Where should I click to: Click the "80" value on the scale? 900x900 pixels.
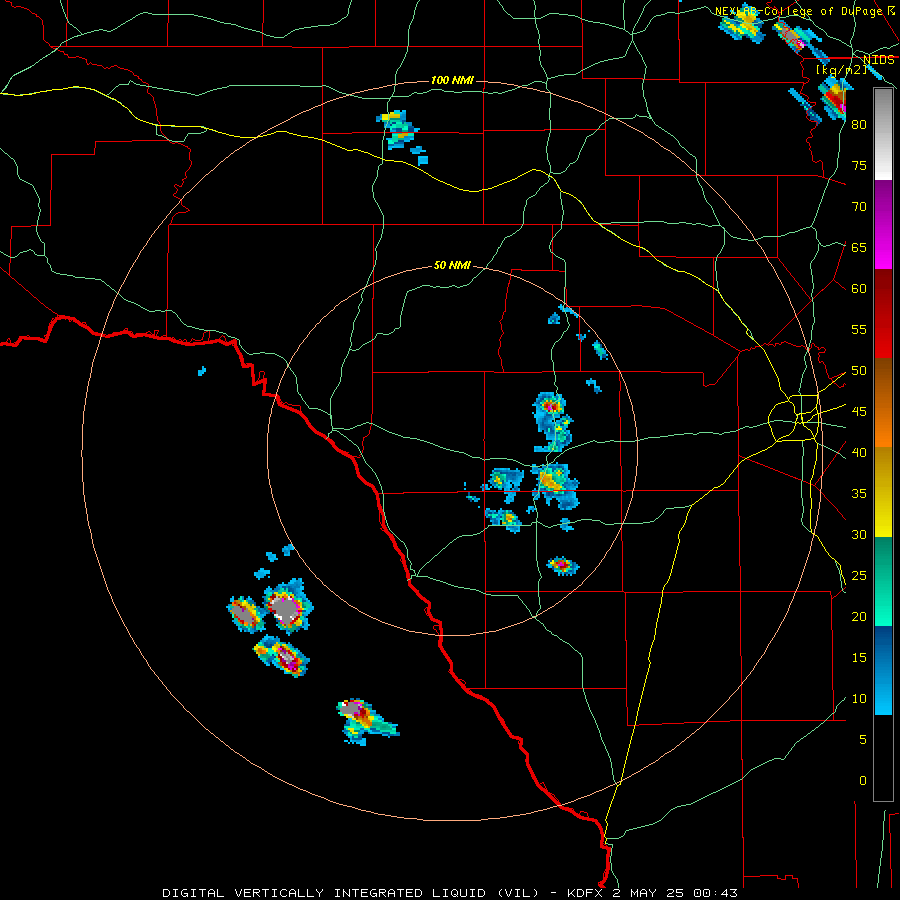(859, 125)
